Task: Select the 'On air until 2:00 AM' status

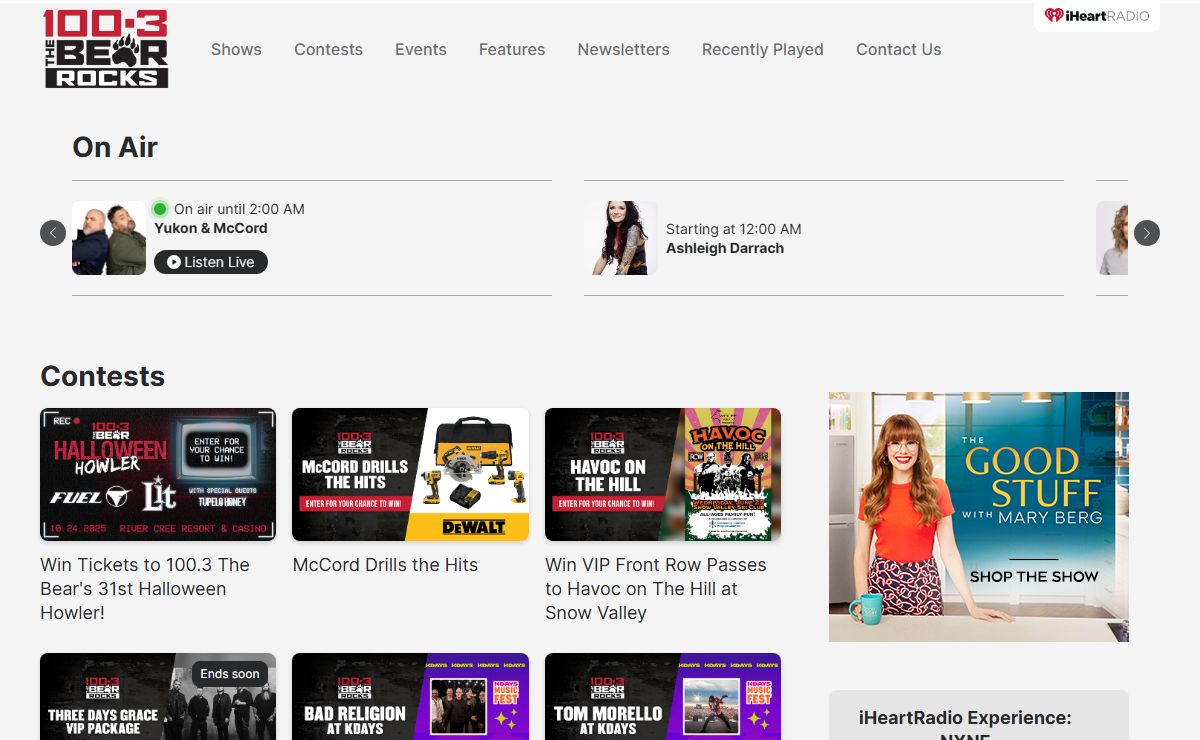Action: tap(239, 209)
